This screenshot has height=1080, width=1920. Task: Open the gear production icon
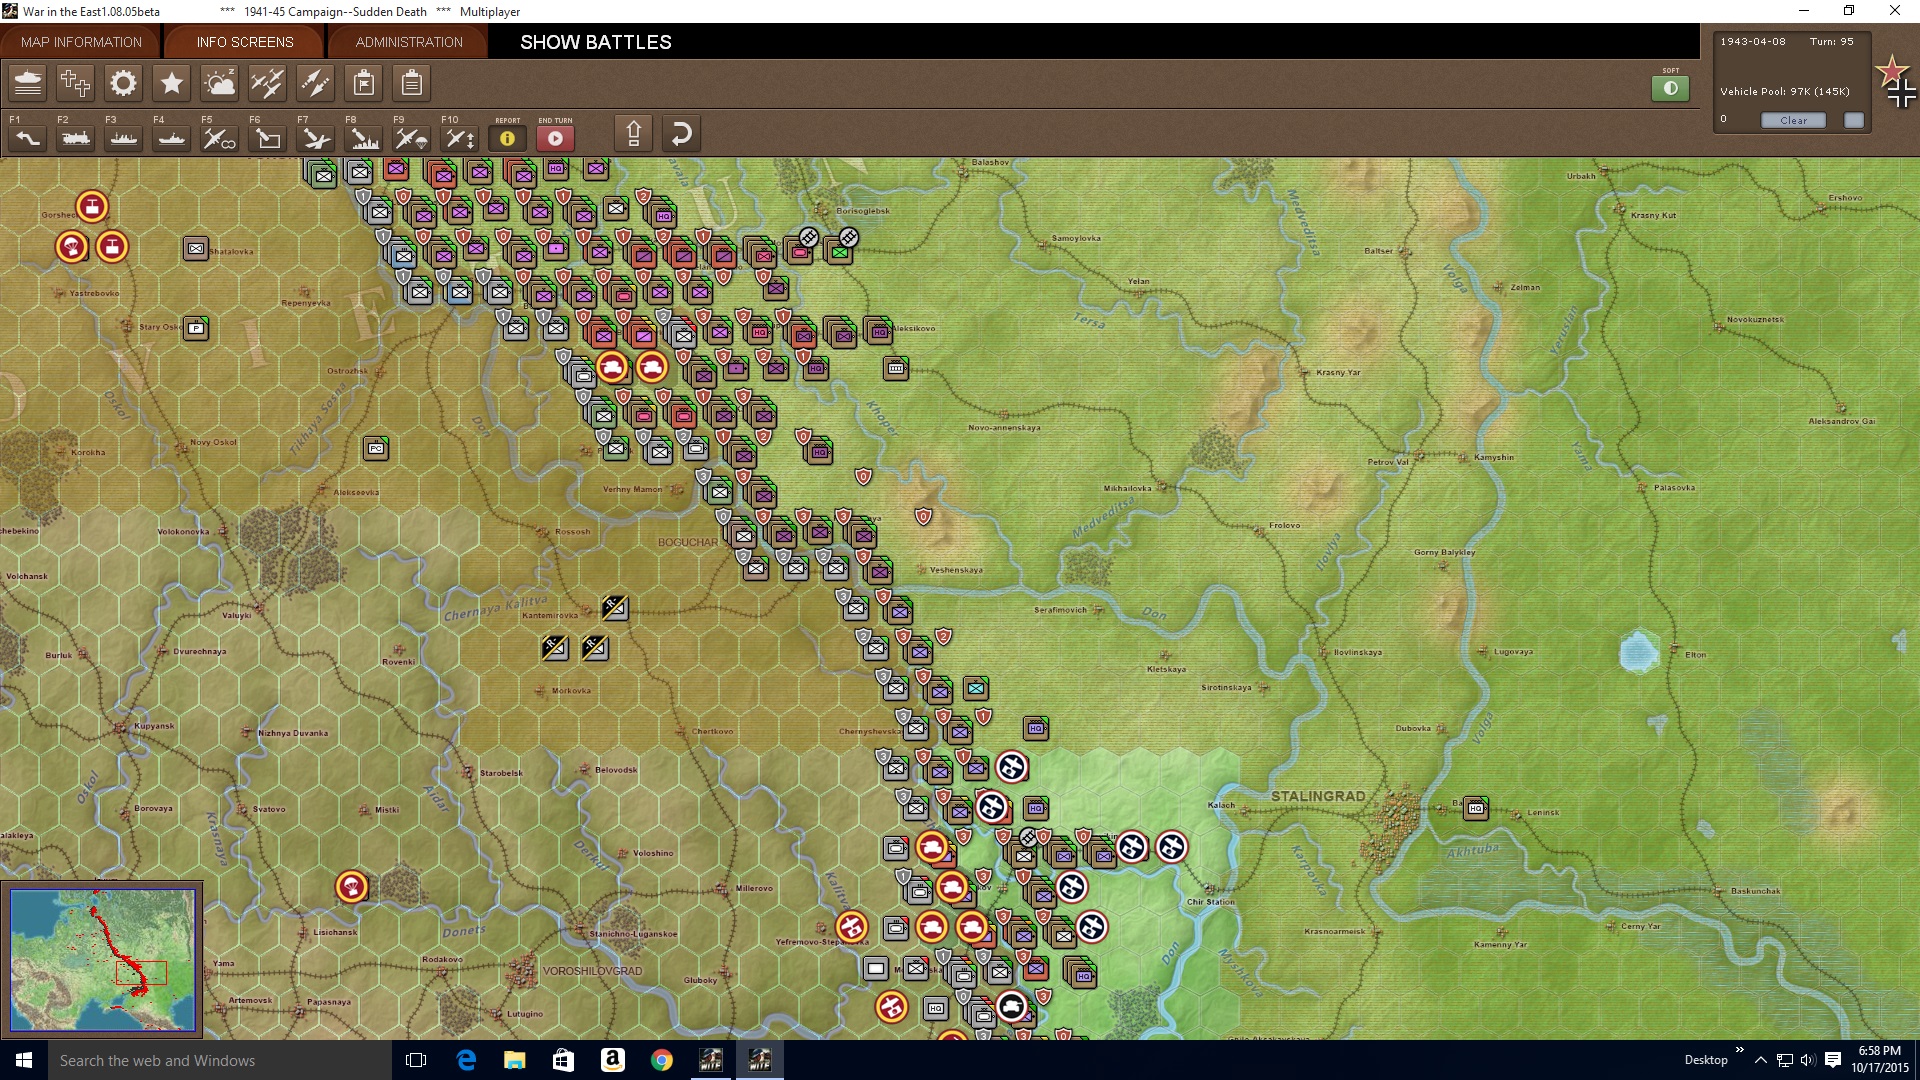coord(124,83)
